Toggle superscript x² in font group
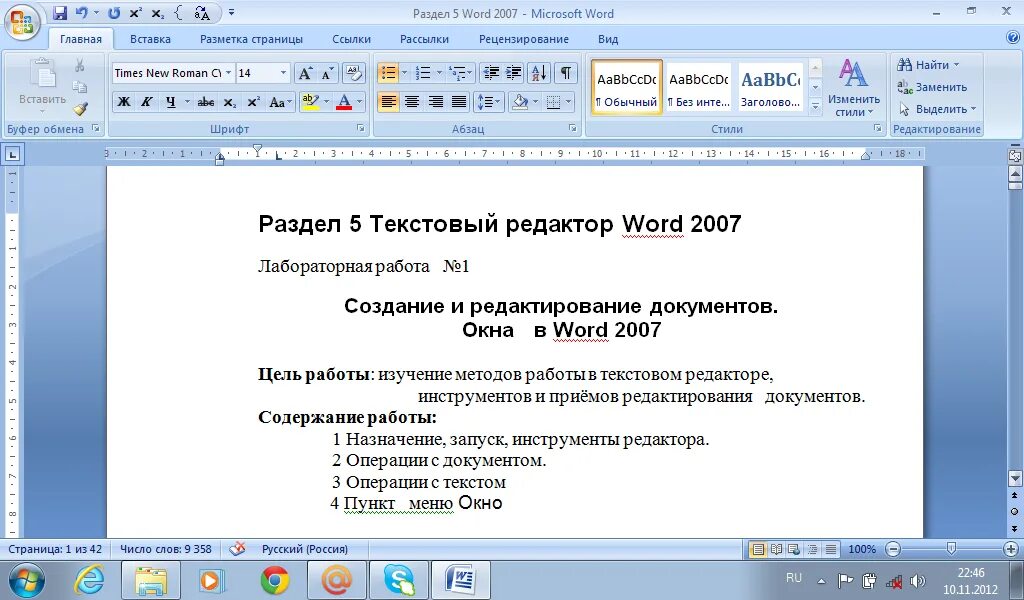The image size is (1024, 600). tap(253, 102)
